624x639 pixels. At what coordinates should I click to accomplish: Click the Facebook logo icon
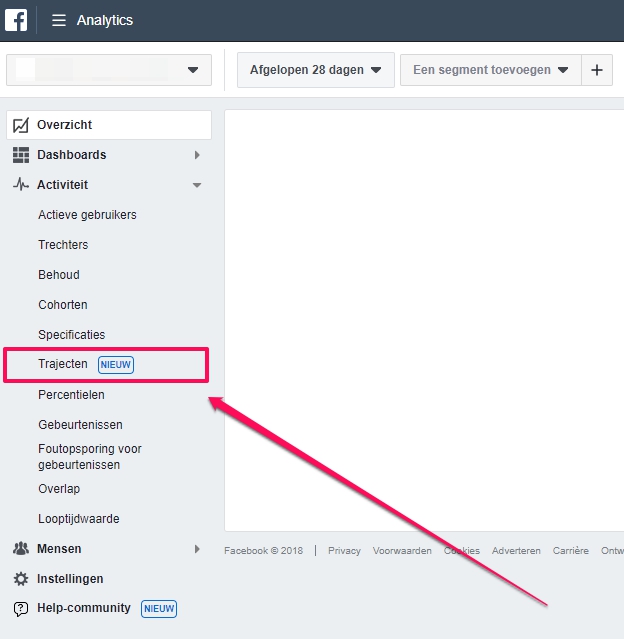coord(16,20)
